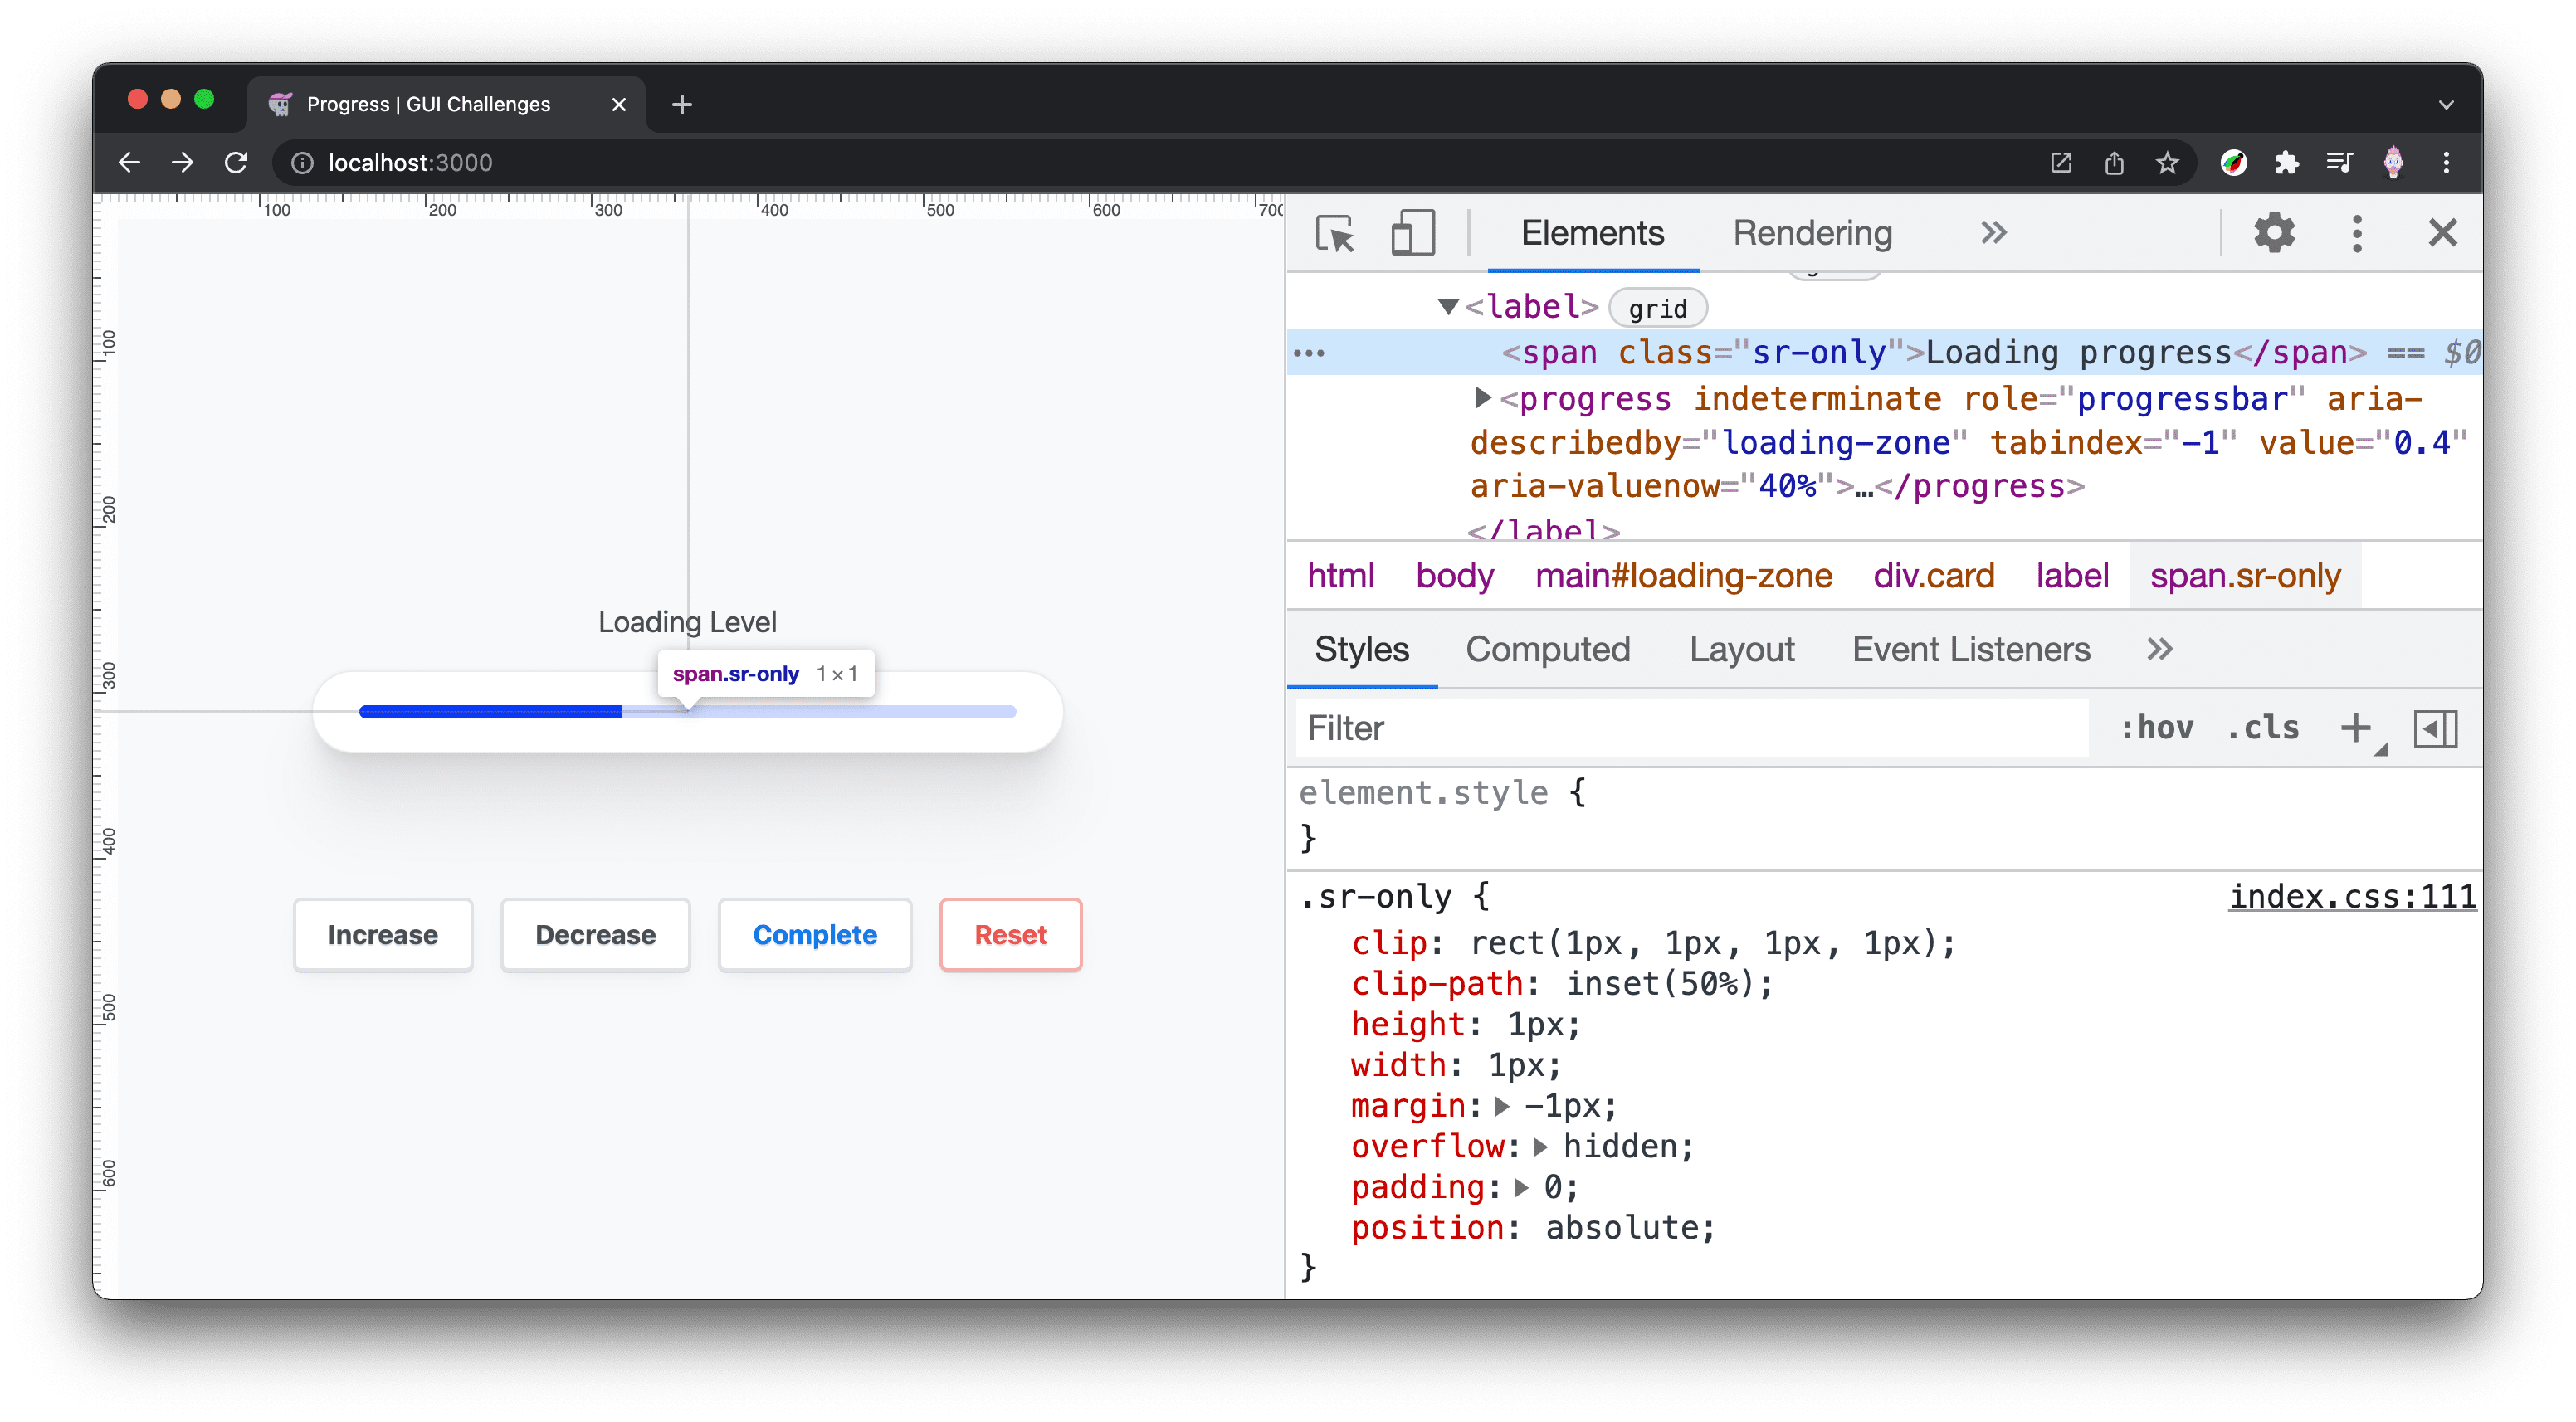The image size is (2576, 1422).
Task: Click the responsive device toggle icon
Action: point(1410,231)
